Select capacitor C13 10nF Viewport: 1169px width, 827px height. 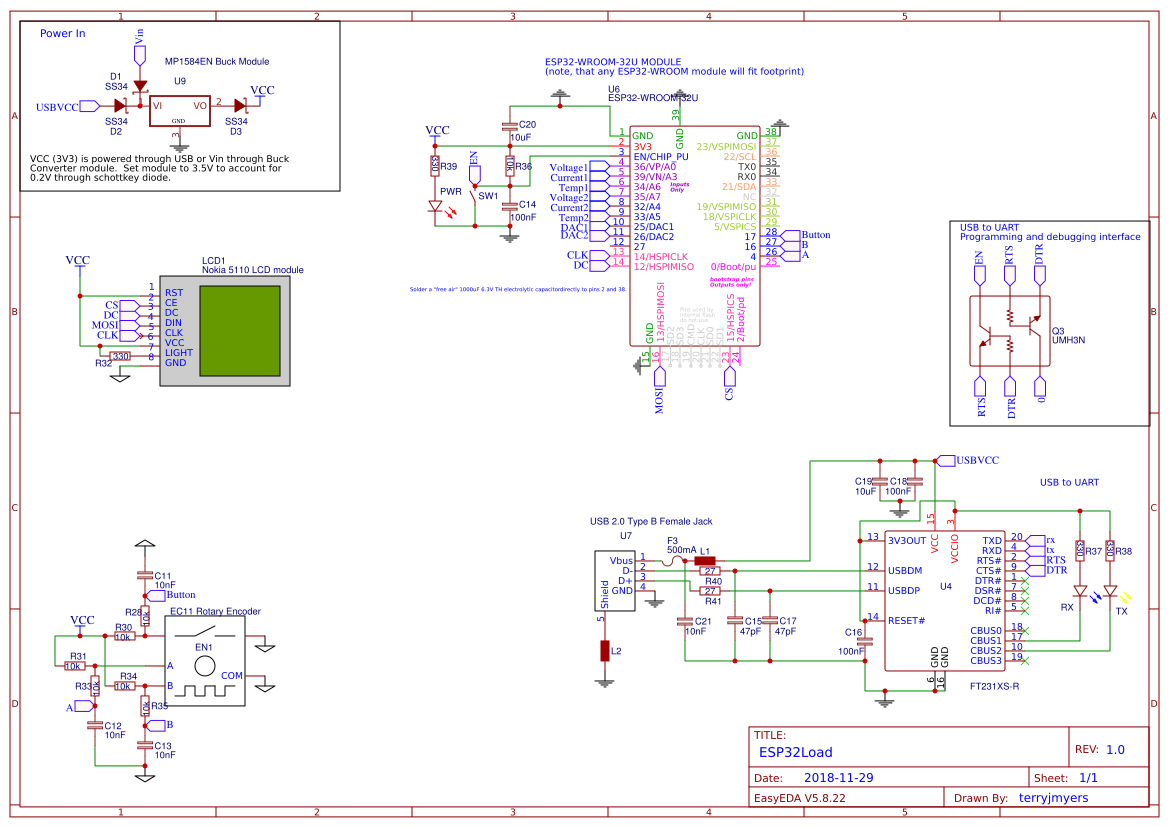pos(145,745)
